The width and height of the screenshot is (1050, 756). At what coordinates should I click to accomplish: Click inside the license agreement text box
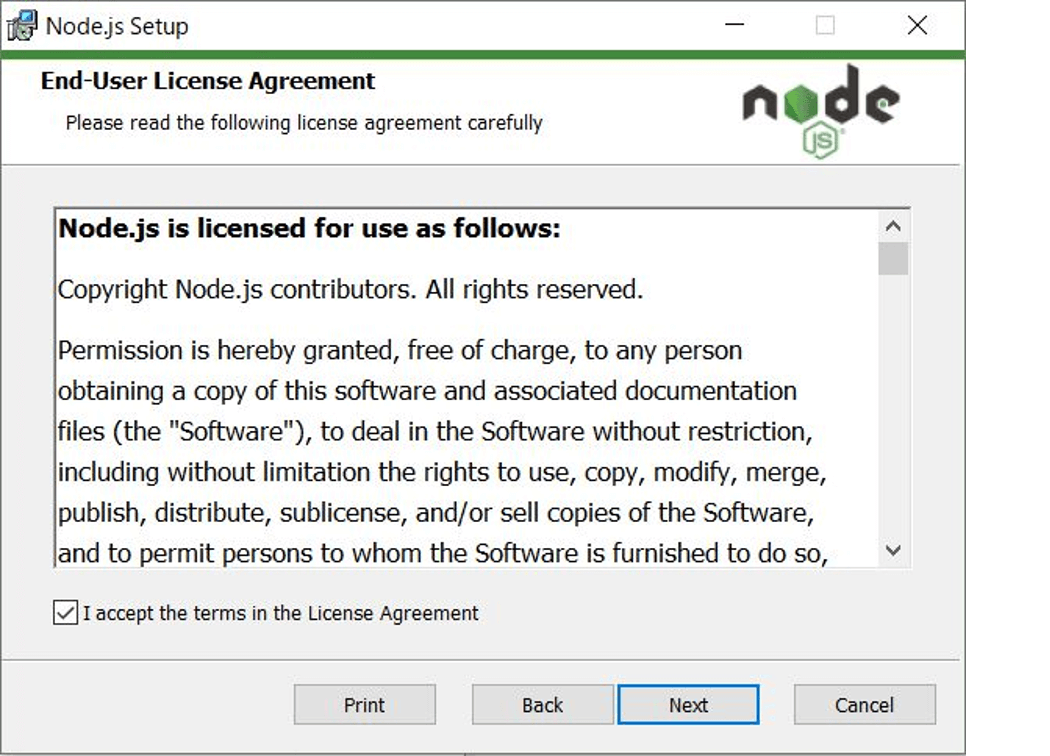click(466, 388)
